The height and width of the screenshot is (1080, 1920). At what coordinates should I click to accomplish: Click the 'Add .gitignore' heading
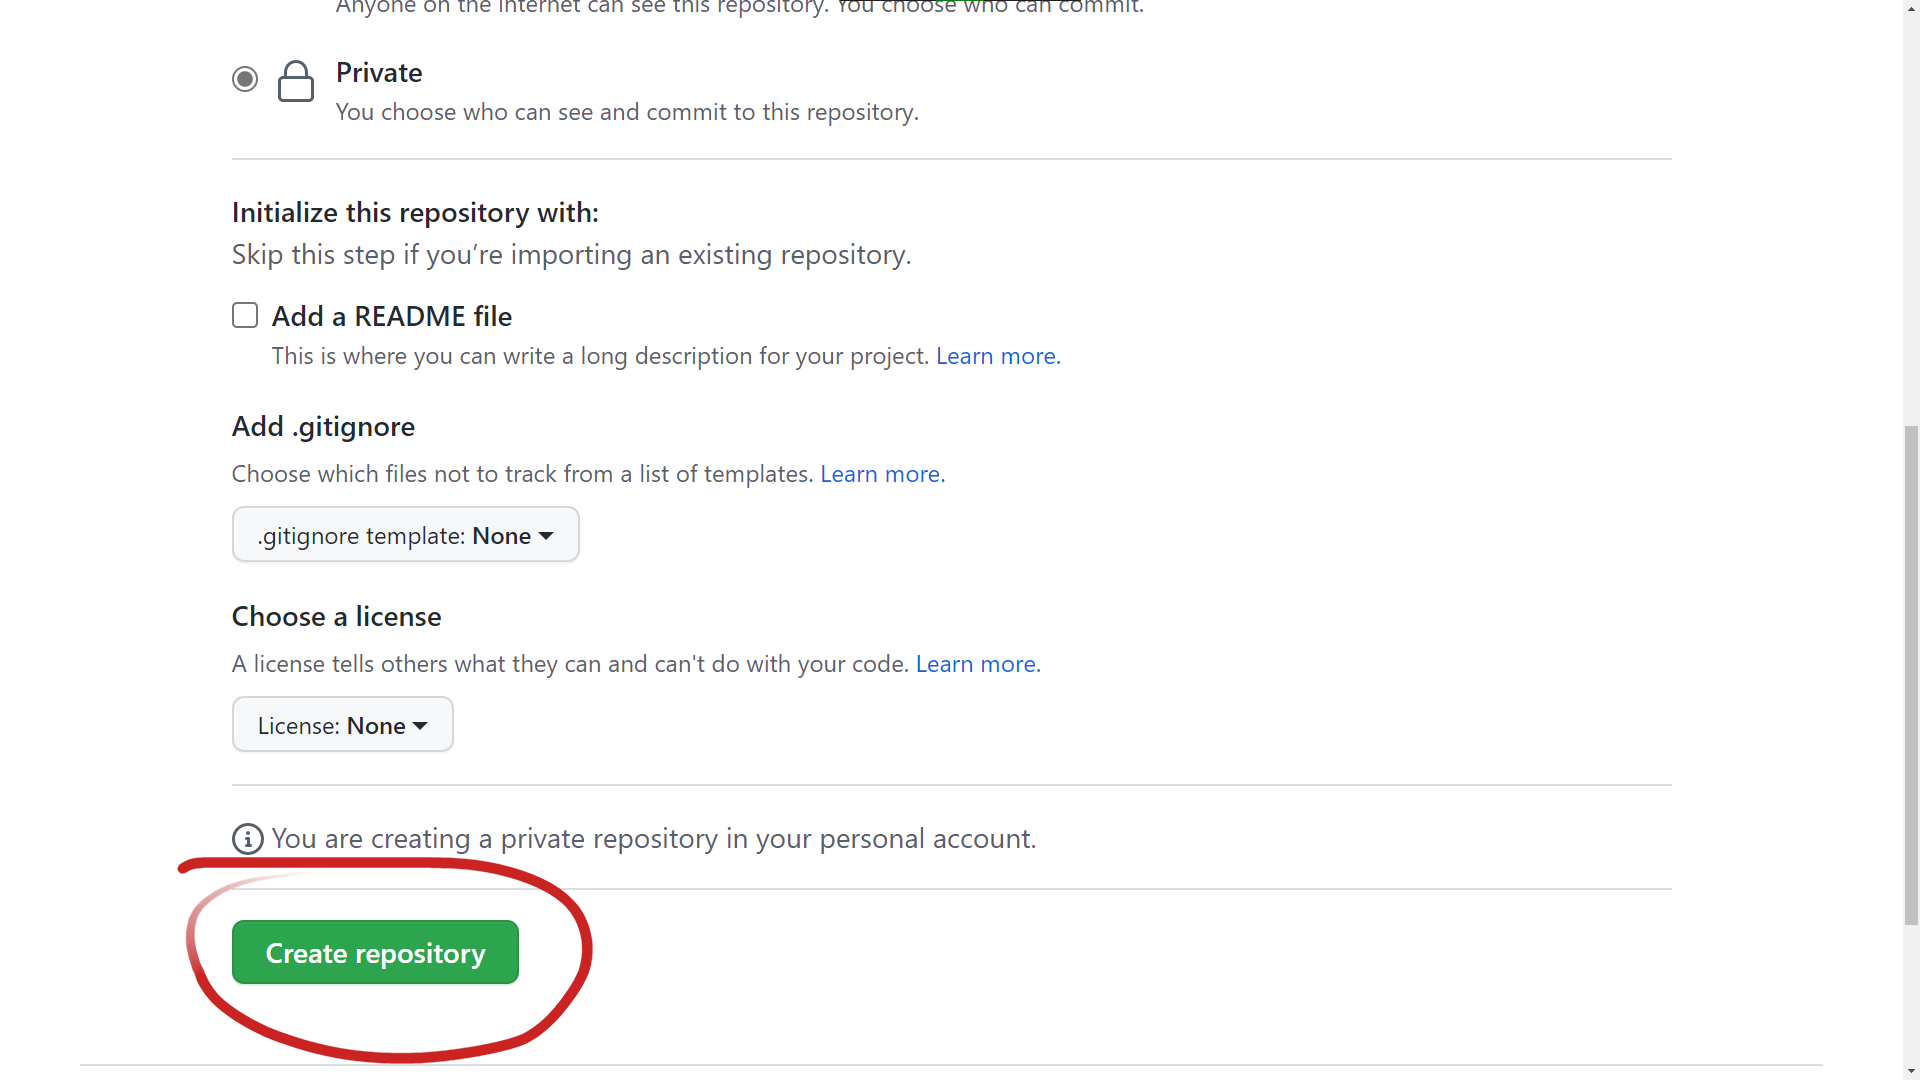click(x=323, y=426)
